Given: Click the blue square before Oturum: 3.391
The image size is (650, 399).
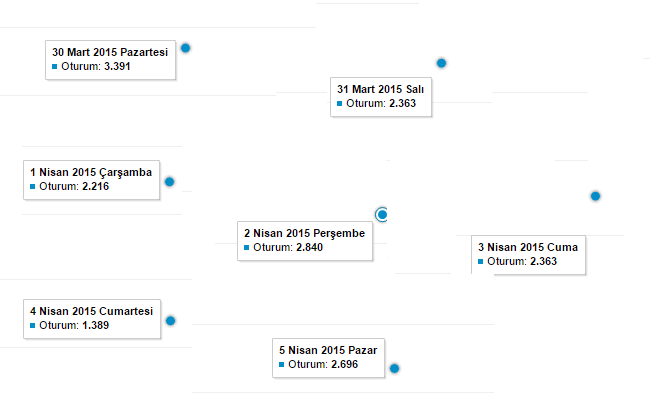Looking at the screenshot, I should [54, 66].
